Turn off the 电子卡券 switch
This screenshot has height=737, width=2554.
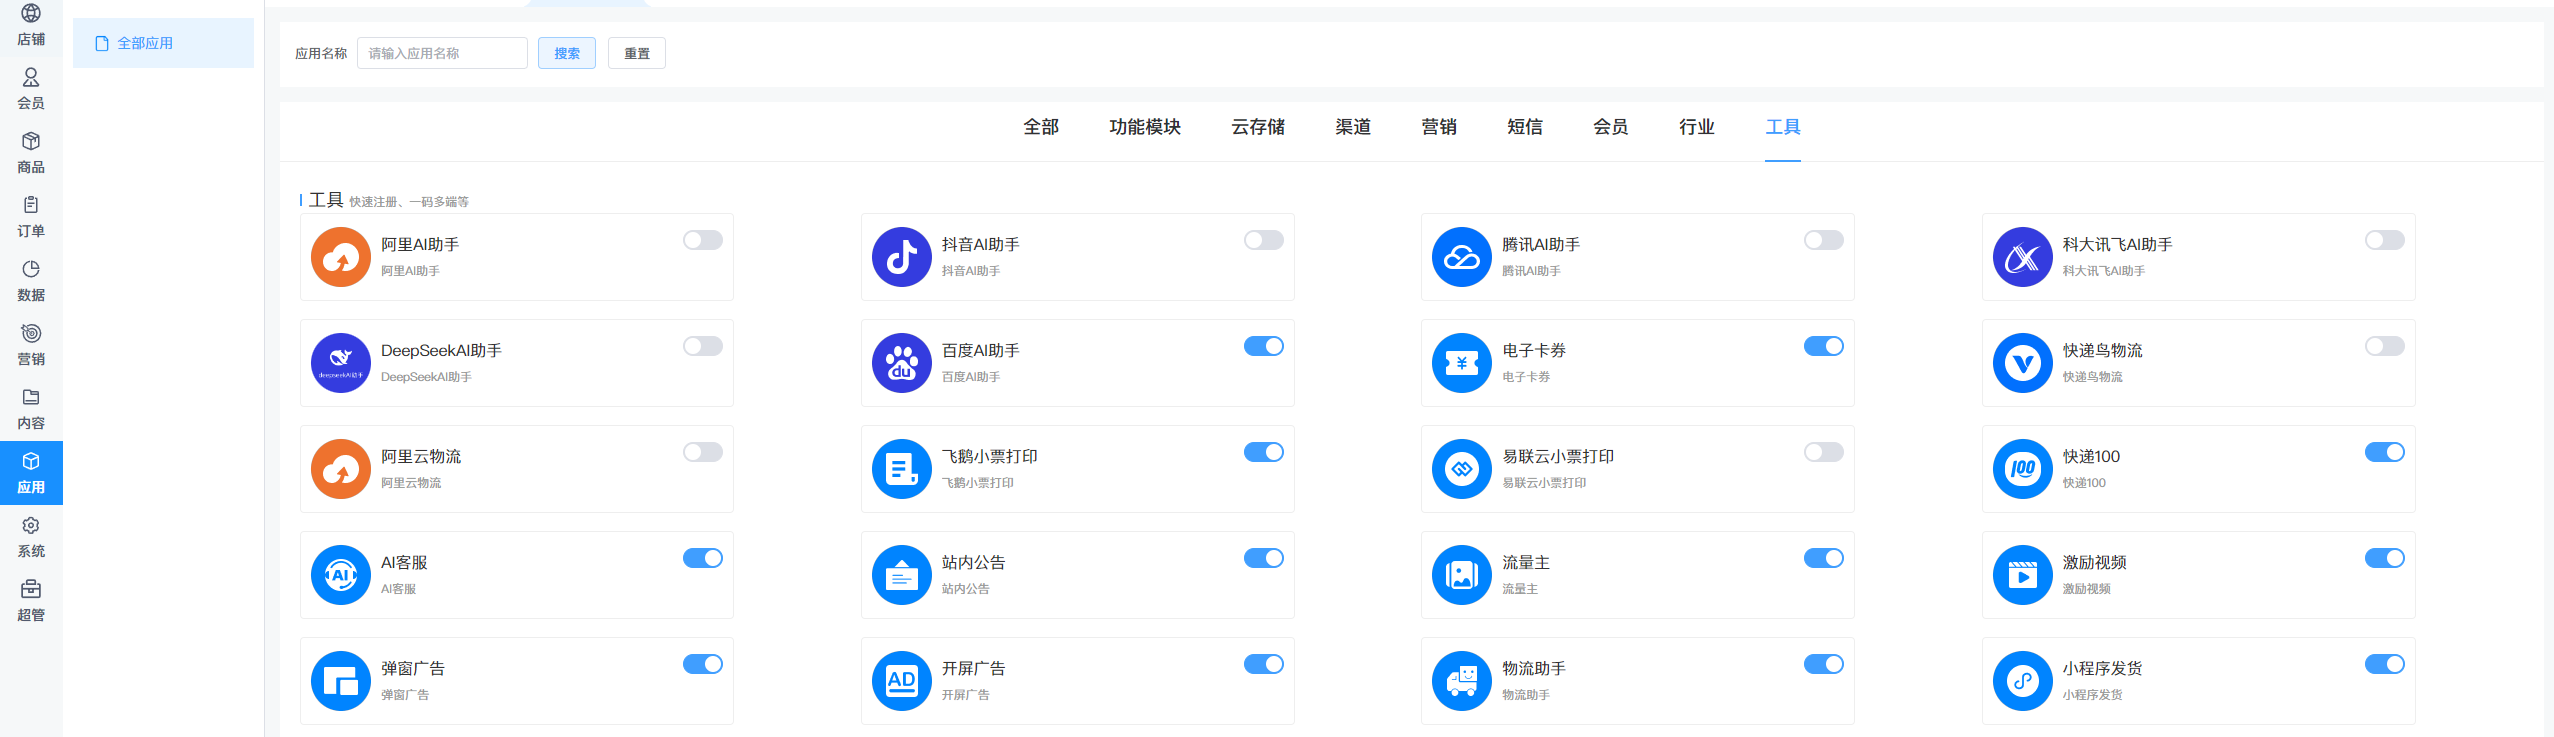pos(1824,346)
